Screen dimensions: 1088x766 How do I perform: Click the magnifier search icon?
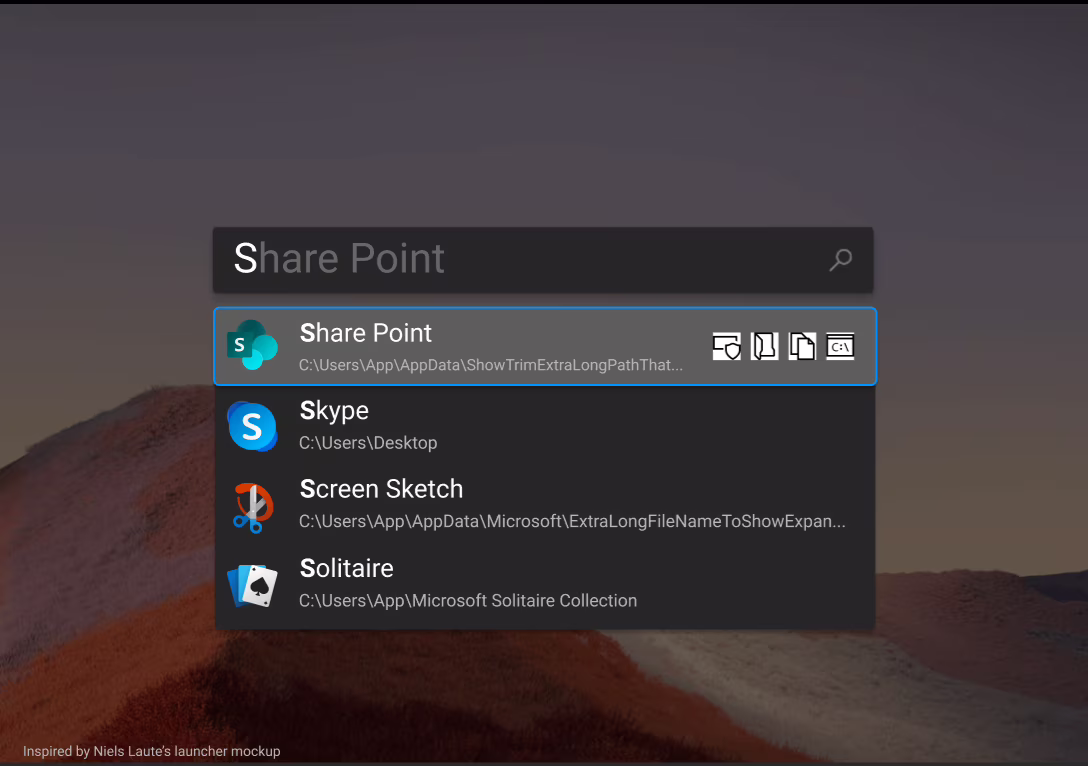coord(841,260)
